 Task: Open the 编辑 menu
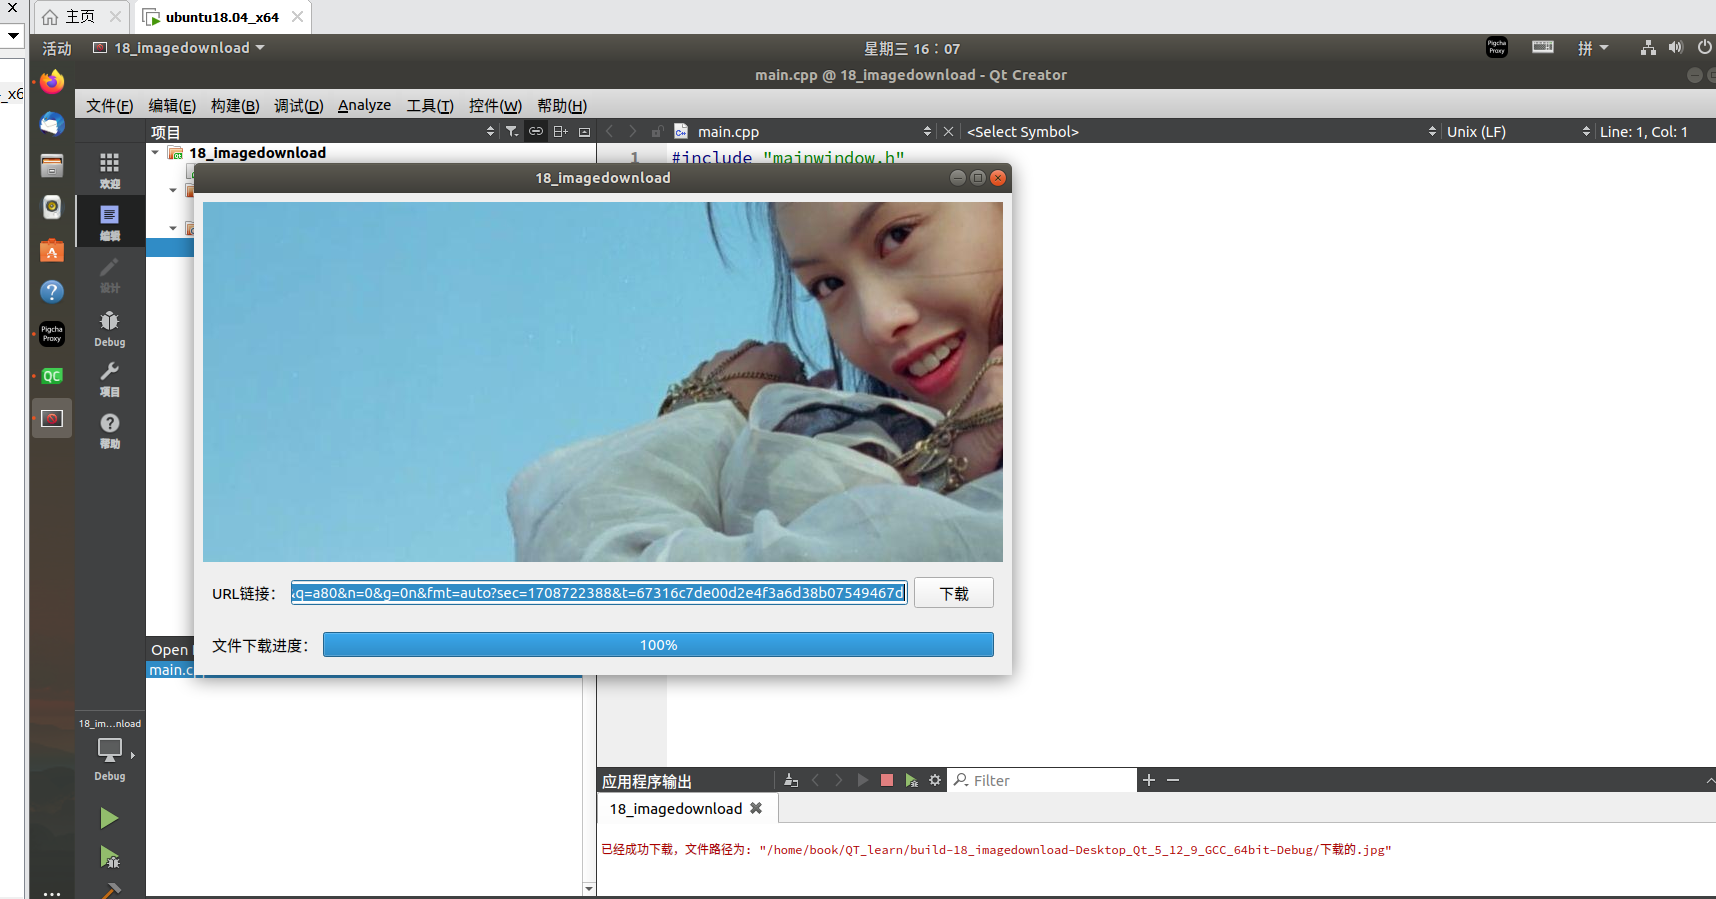172,106
